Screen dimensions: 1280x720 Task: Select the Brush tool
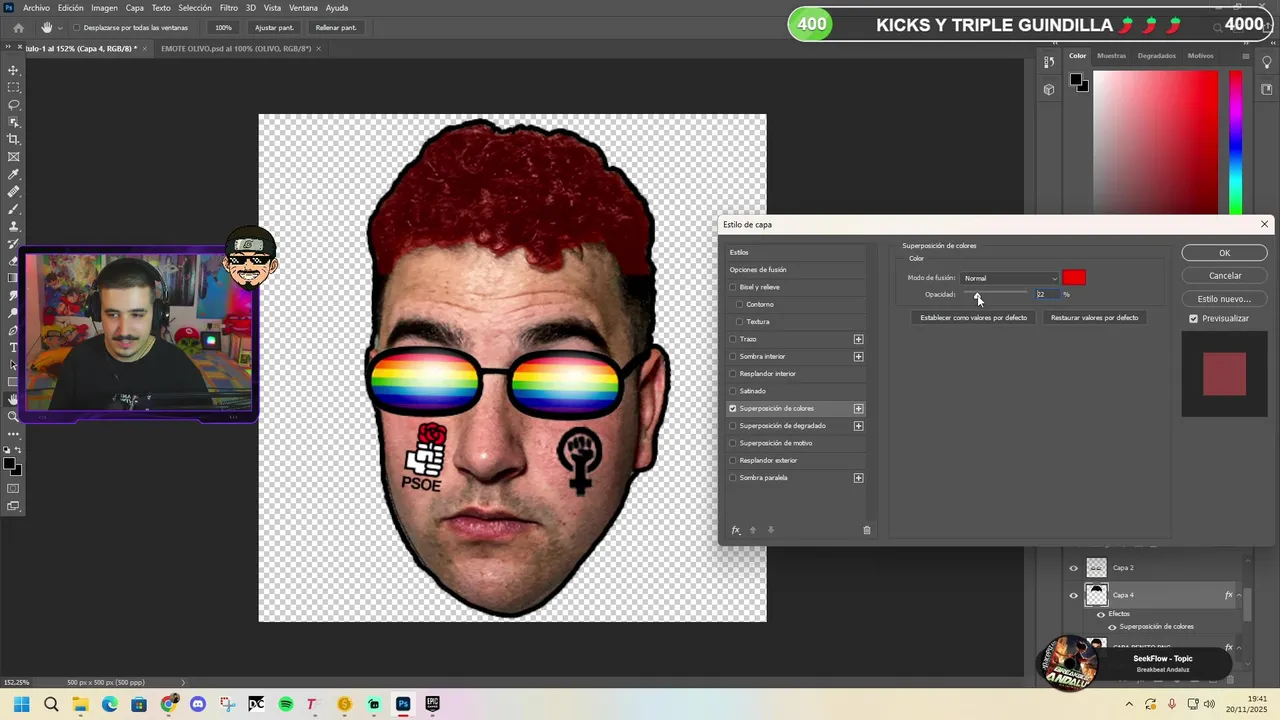(14, 209)
